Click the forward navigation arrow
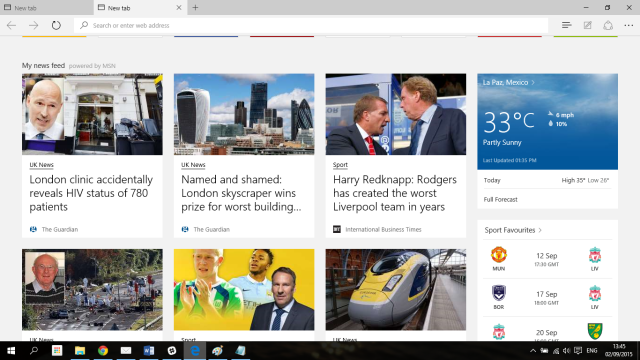640x360 pixels. click(x=33, y=25)
